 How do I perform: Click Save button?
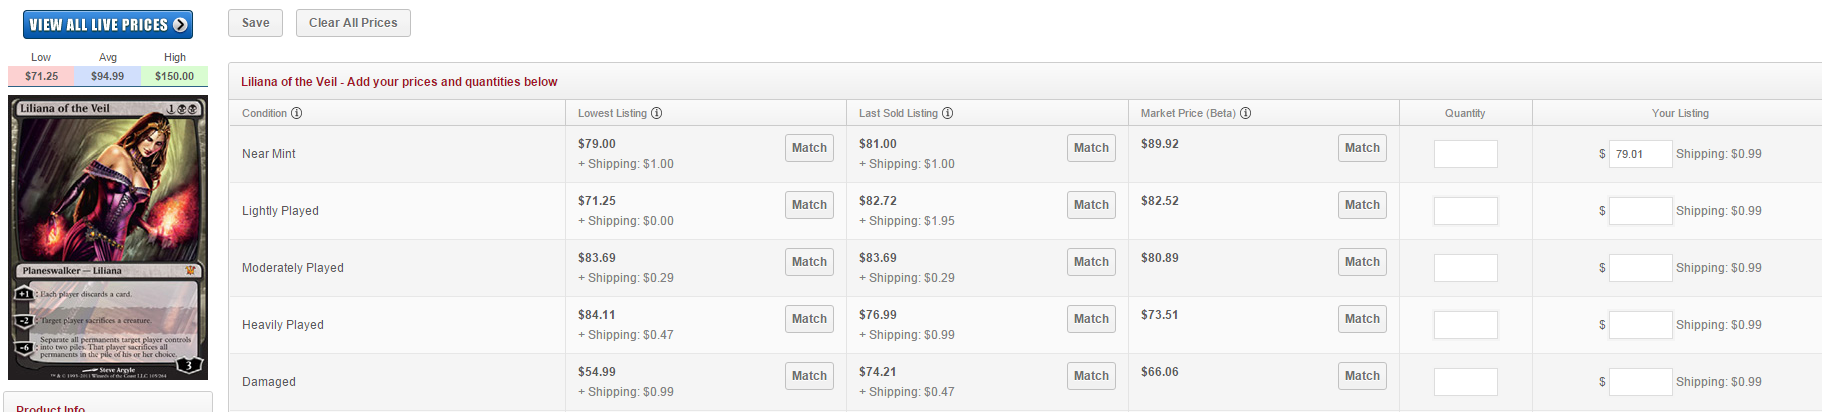point(255,23)
